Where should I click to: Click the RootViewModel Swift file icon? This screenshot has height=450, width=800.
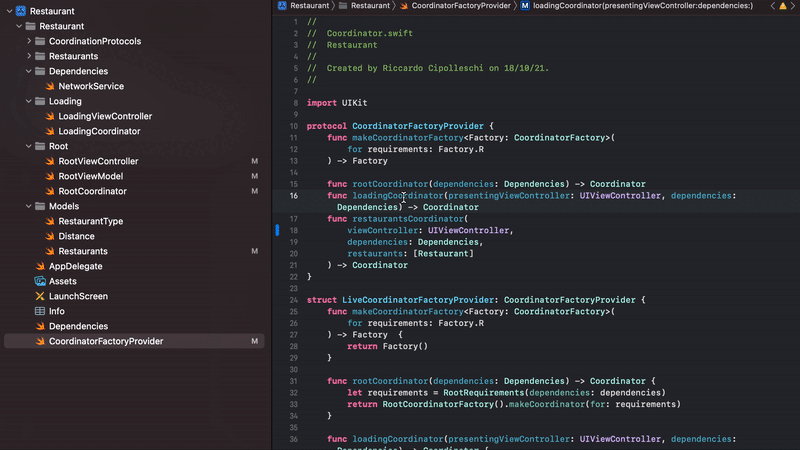[50, 176]
